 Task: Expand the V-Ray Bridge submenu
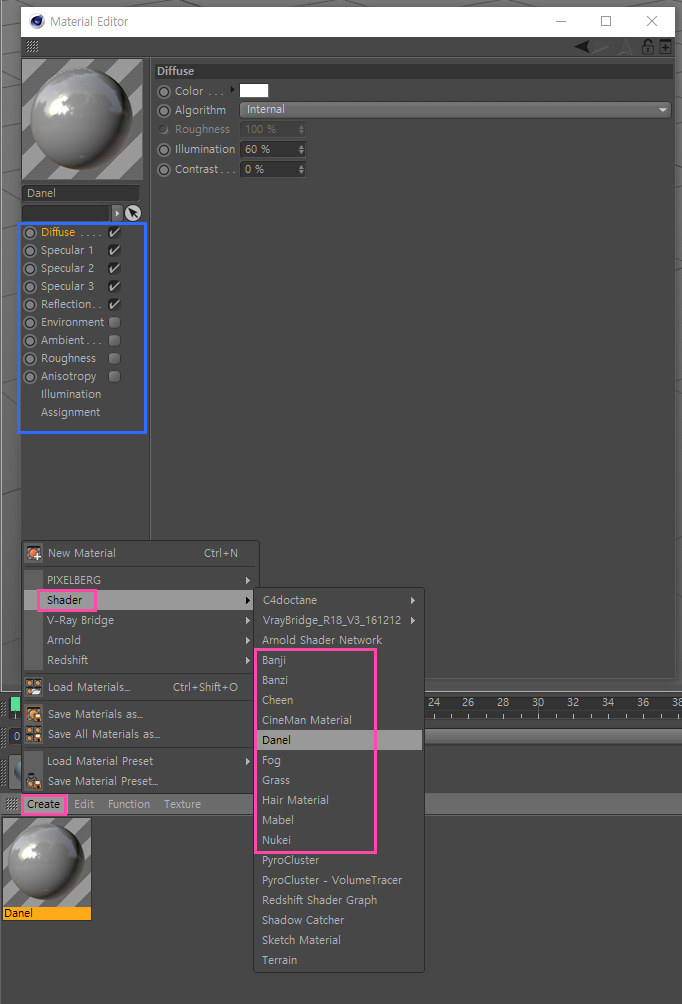click(247, 620)
